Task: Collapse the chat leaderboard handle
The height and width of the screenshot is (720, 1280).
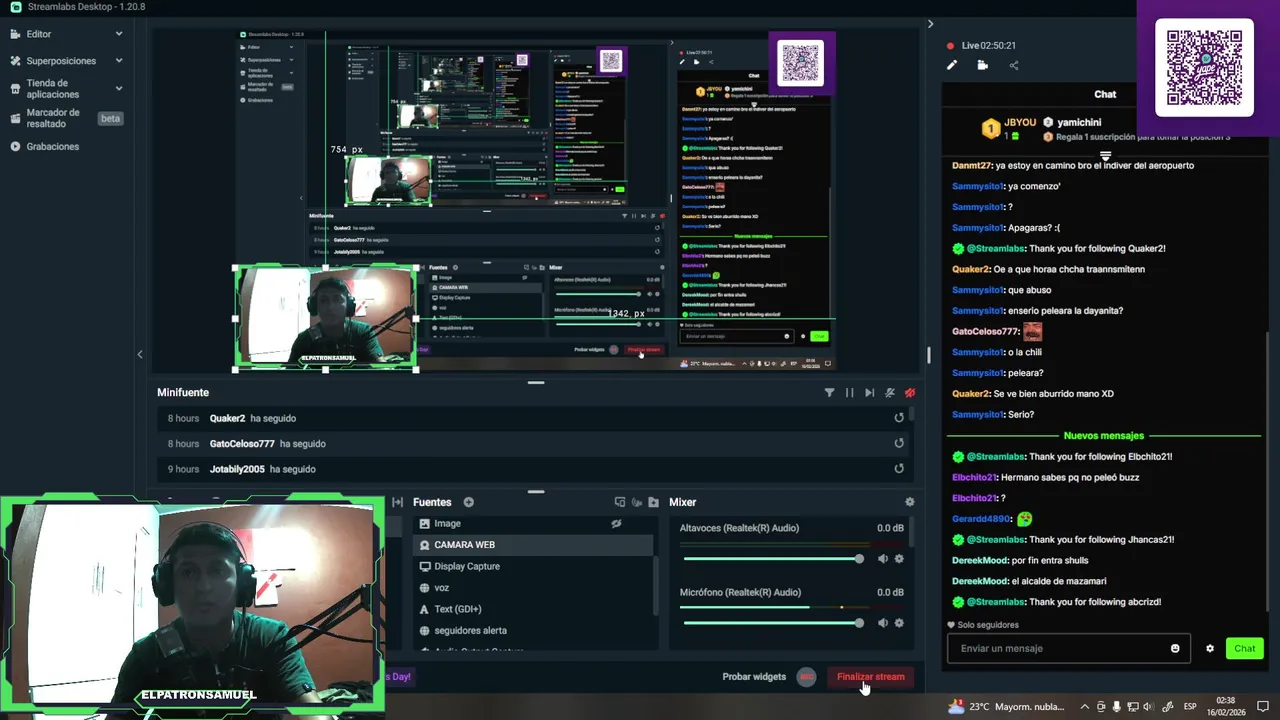Action: 1105,156
